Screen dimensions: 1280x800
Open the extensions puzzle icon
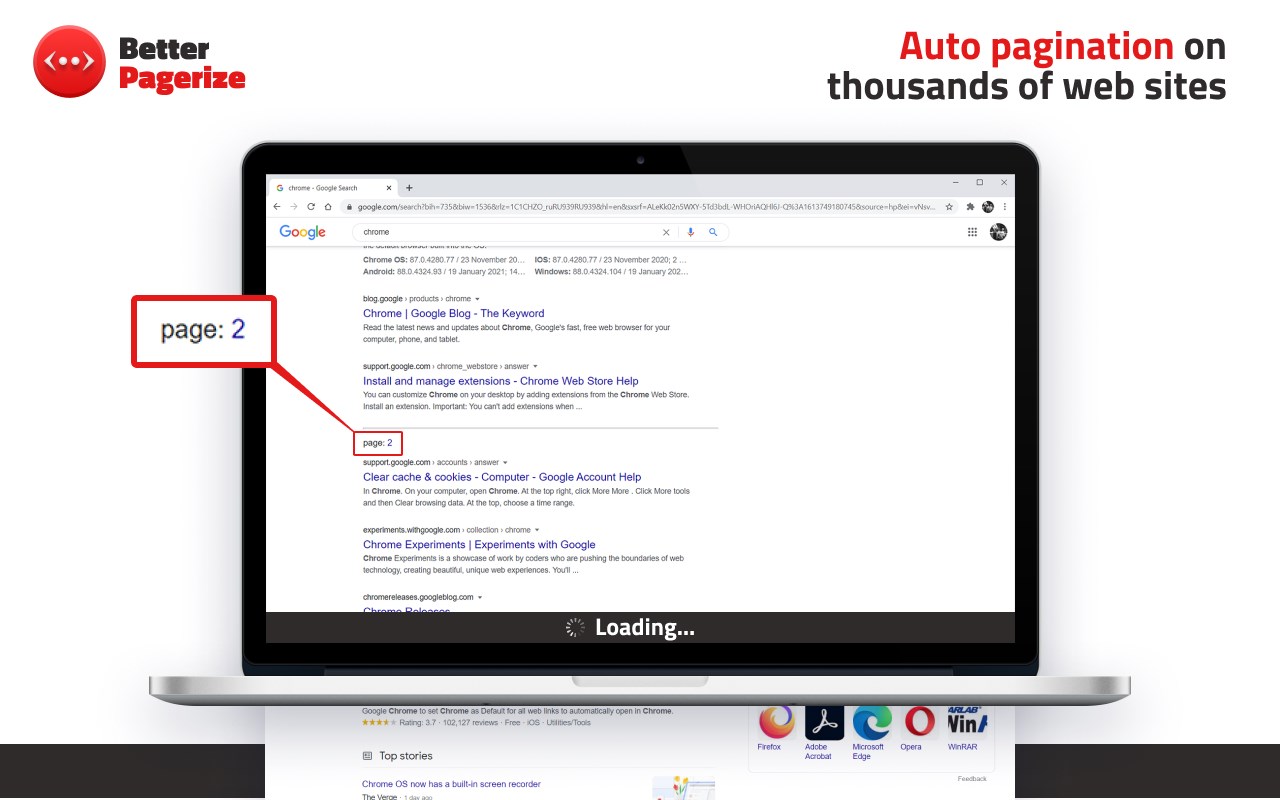click(970, 207)
